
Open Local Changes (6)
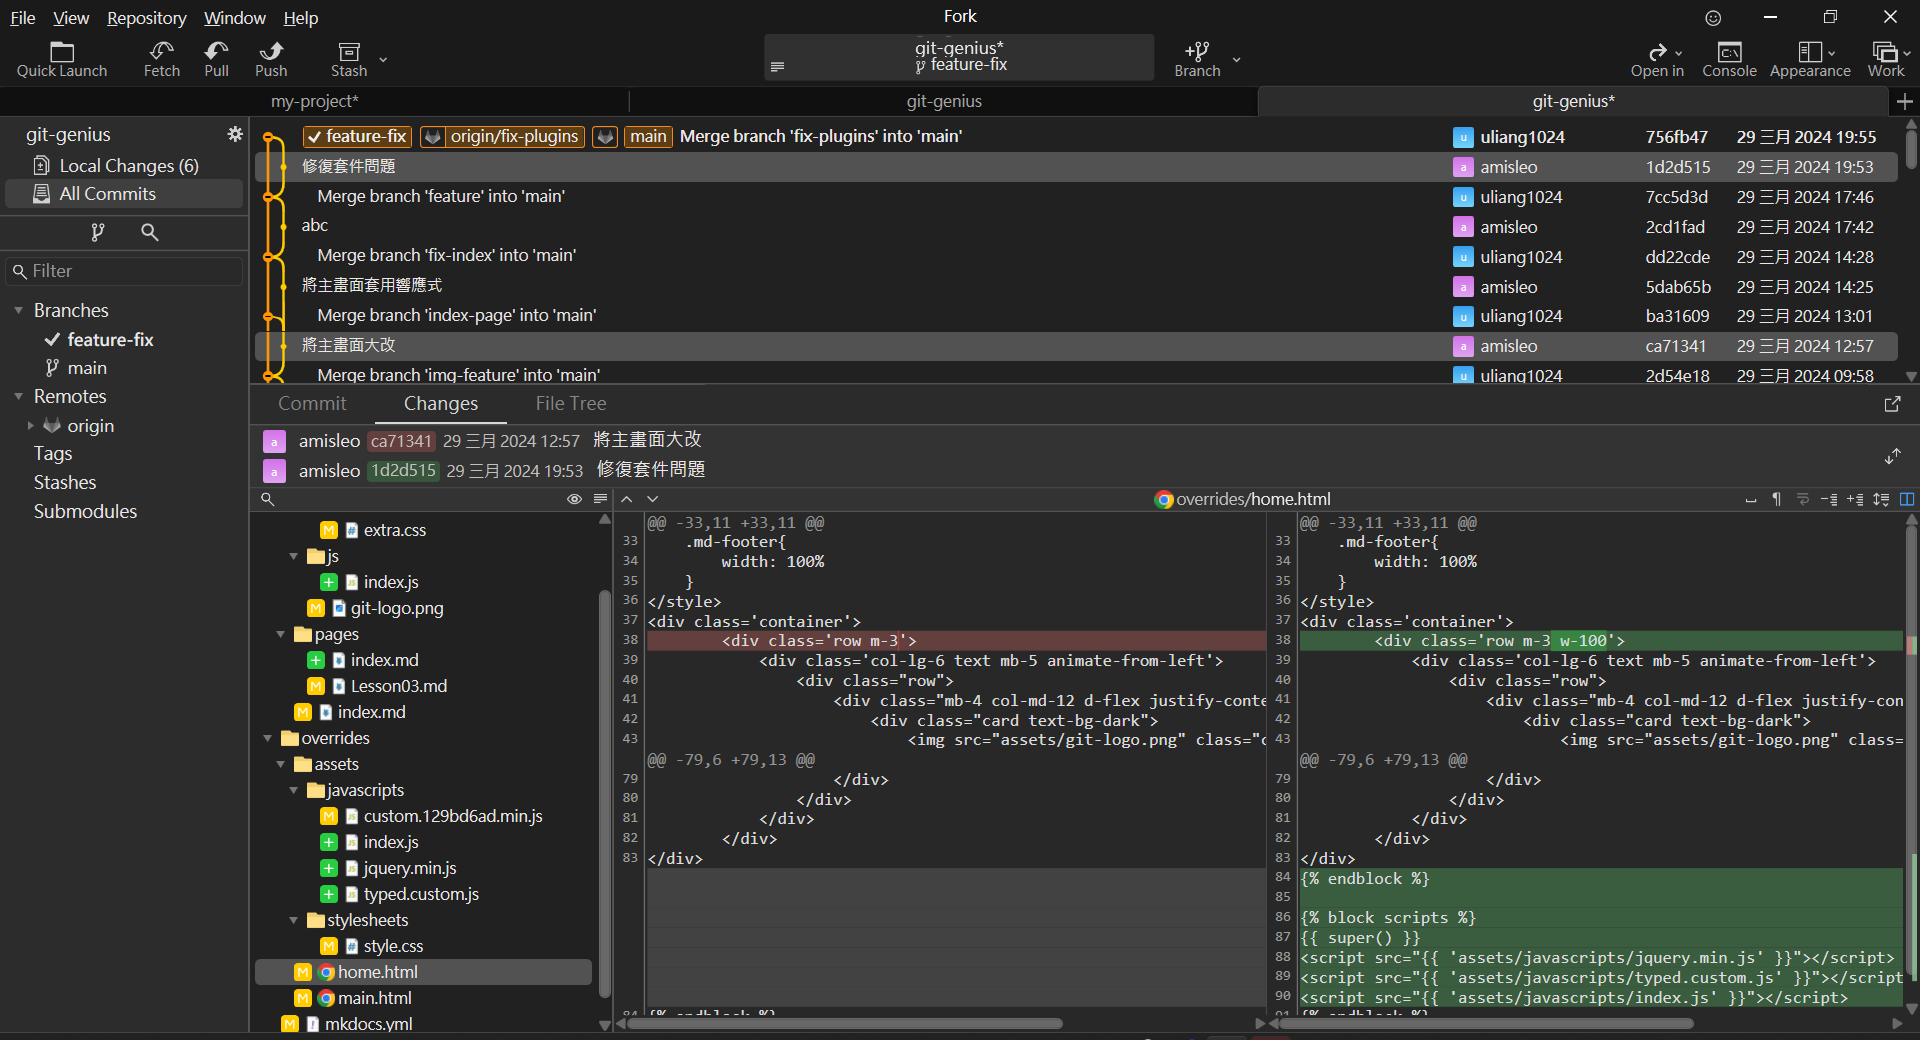125,166
